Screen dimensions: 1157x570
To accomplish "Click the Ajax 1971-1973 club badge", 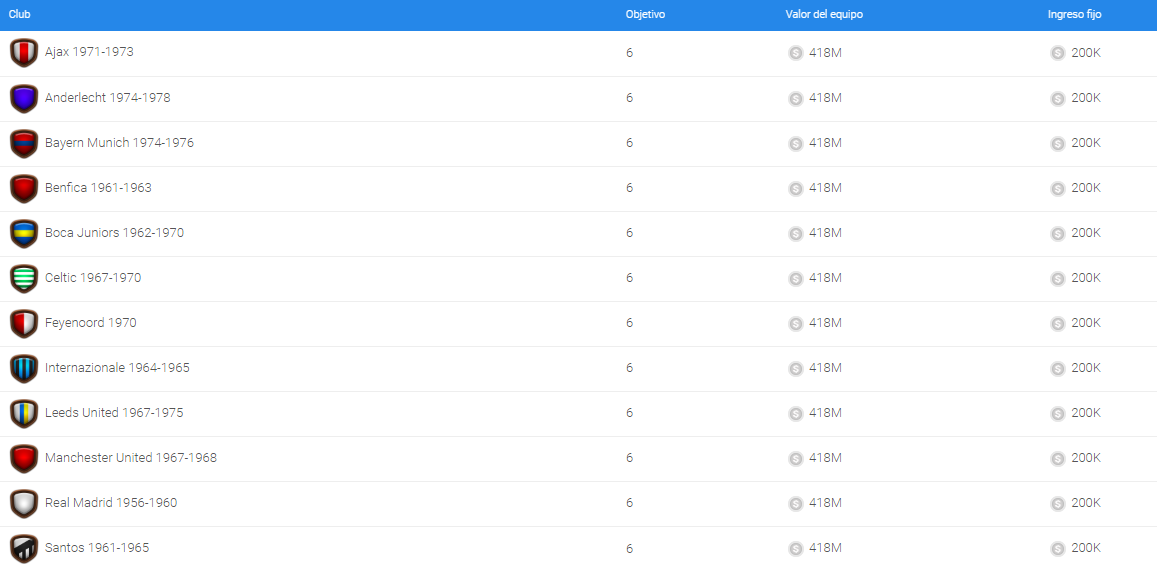I will point(24,53).
